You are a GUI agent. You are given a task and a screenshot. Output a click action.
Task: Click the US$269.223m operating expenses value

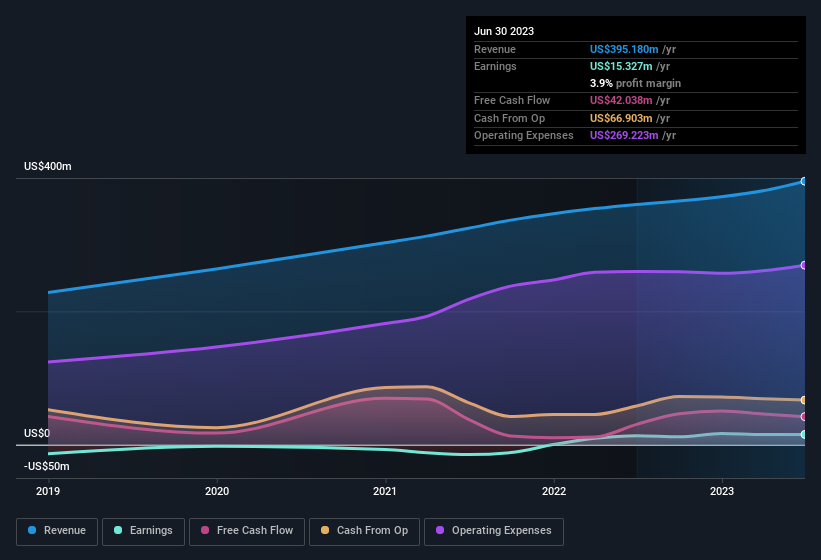[624, 135]
